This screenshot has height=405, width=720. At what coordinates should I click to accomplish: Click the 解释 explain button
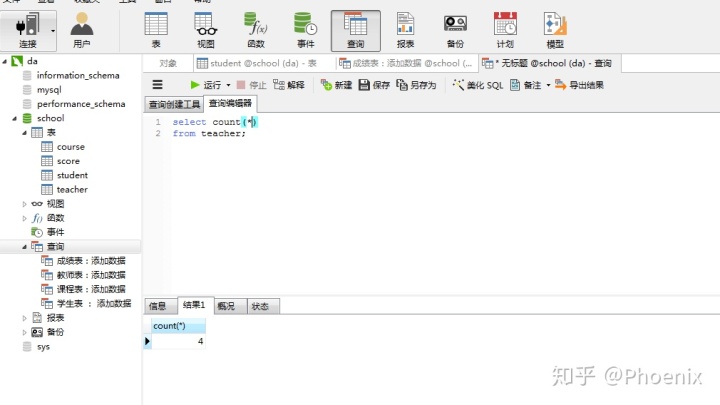click(288, 85)
